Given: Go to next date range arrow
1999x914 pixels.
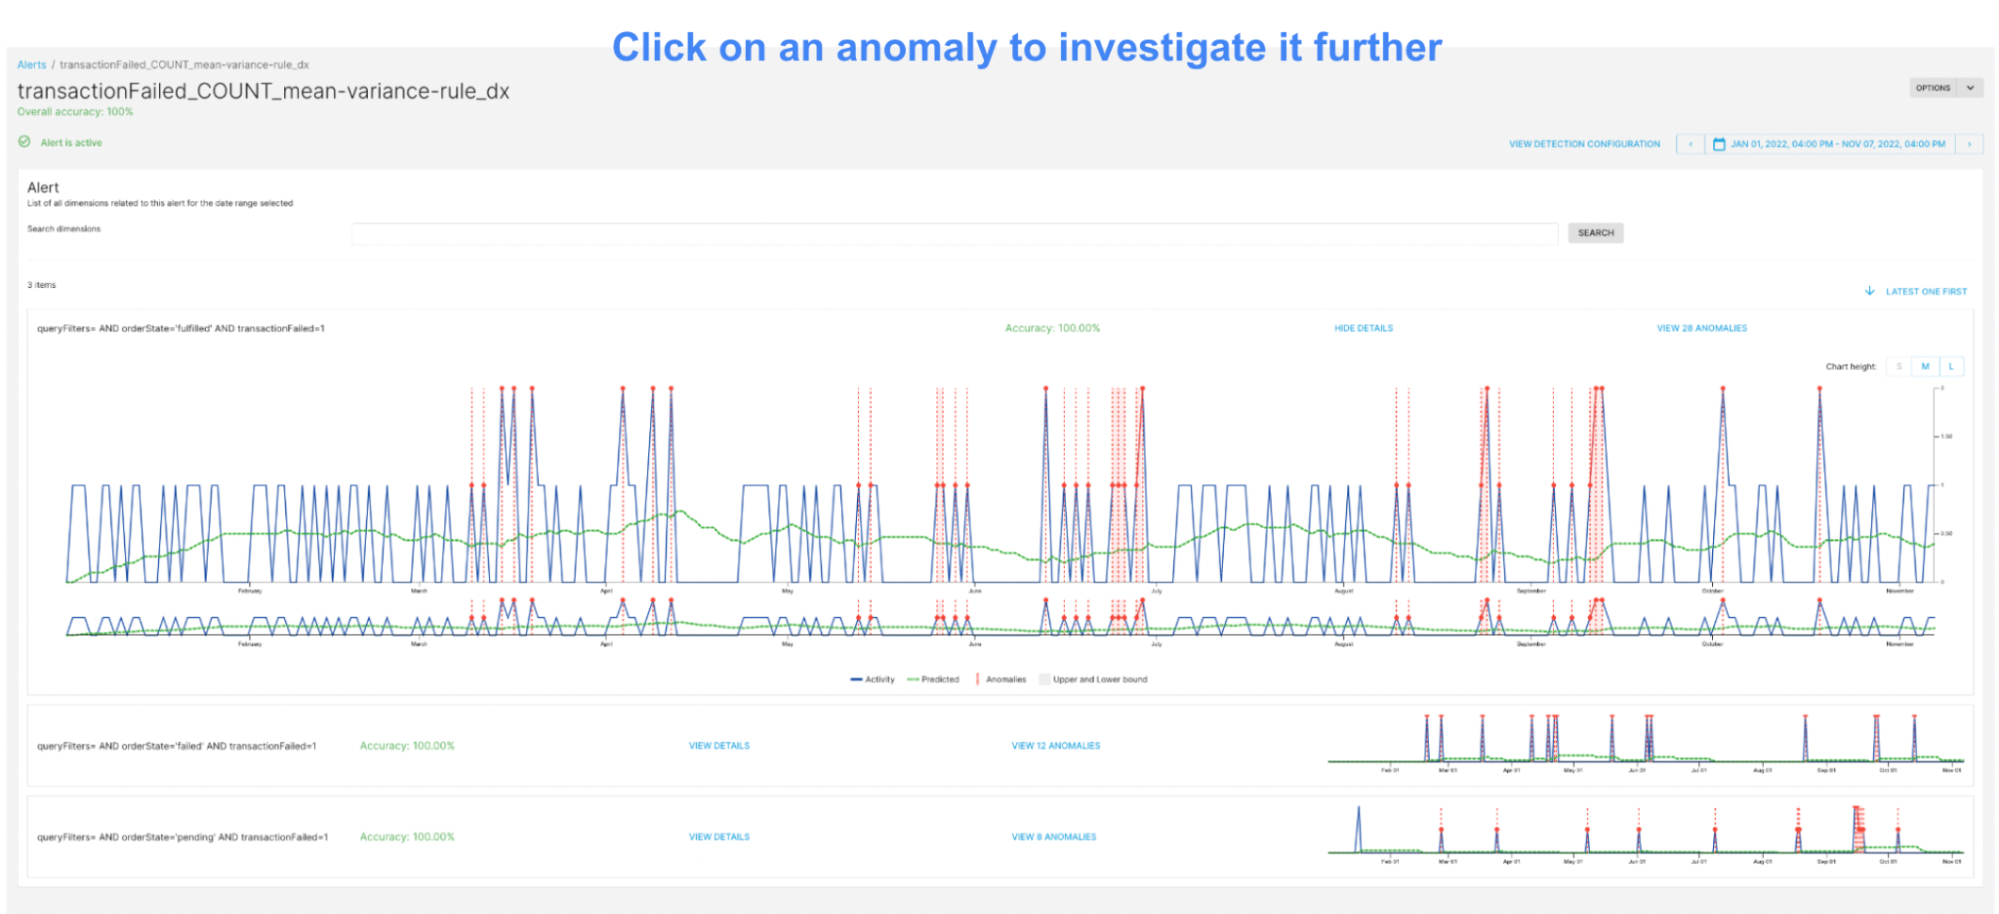Looking at the screenshot, I should click(1969, 144).
